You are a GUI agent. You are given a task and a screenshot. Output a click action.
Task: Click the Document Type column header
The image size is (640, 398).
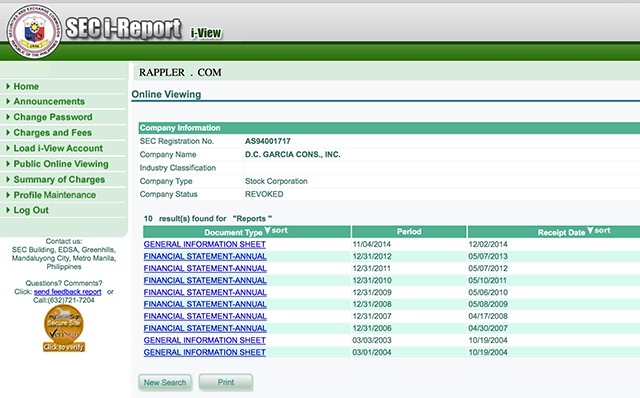[247, 231]
